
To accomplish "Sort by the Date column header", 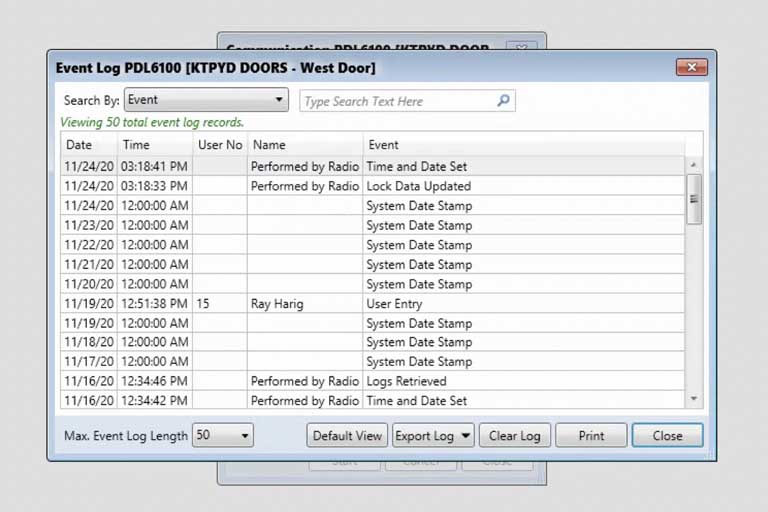I will pyautogui.click(x=79, y=145).
